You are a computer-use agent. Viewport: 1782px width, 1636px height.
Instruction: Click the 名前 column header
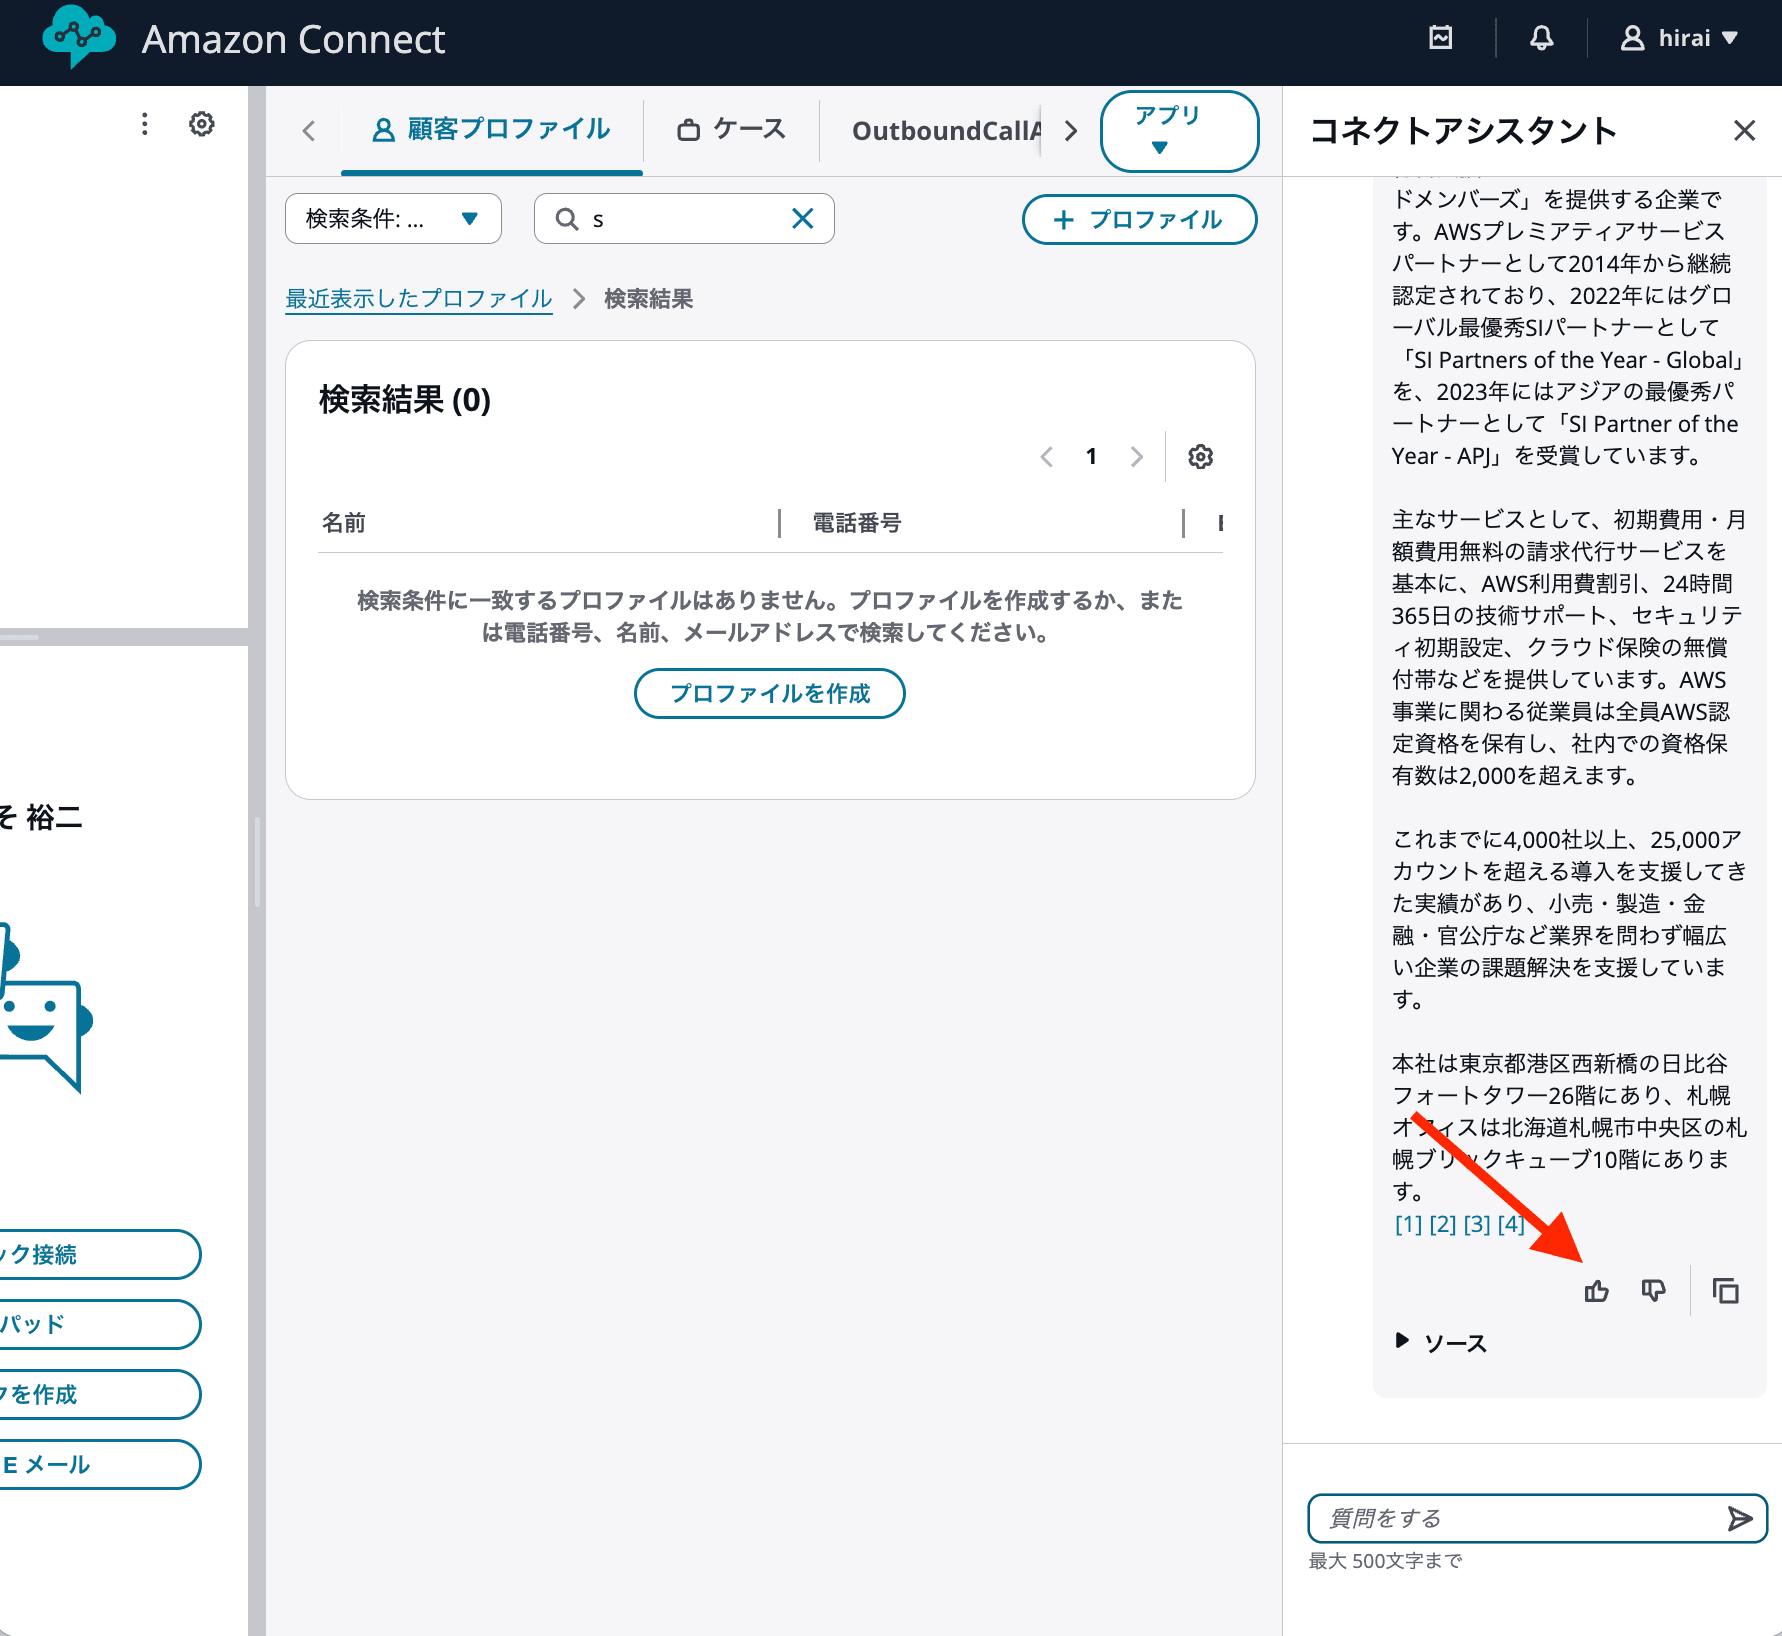344,523
